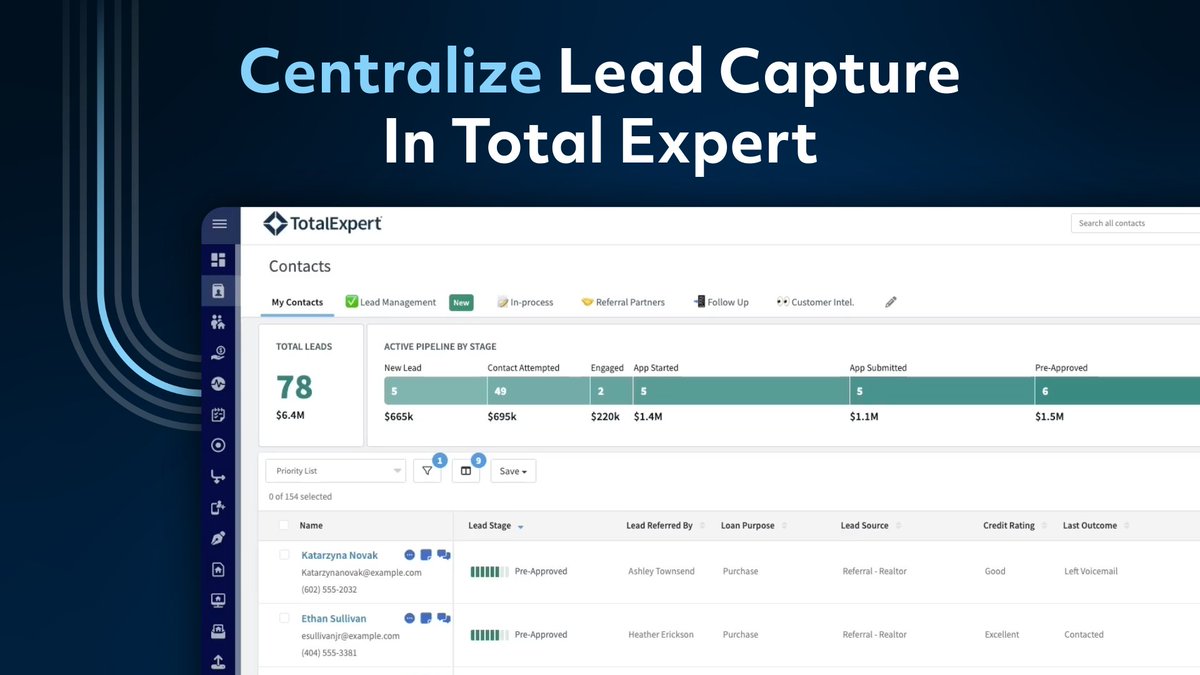Select the Pre-Approved pipeline segment
This screenshot has width=1200, height=675.
1117,391
